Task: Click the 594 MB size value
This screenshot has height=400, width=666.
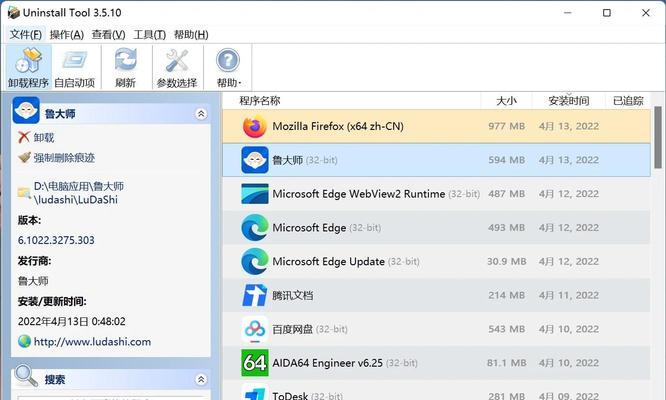Action: [506, 160]
